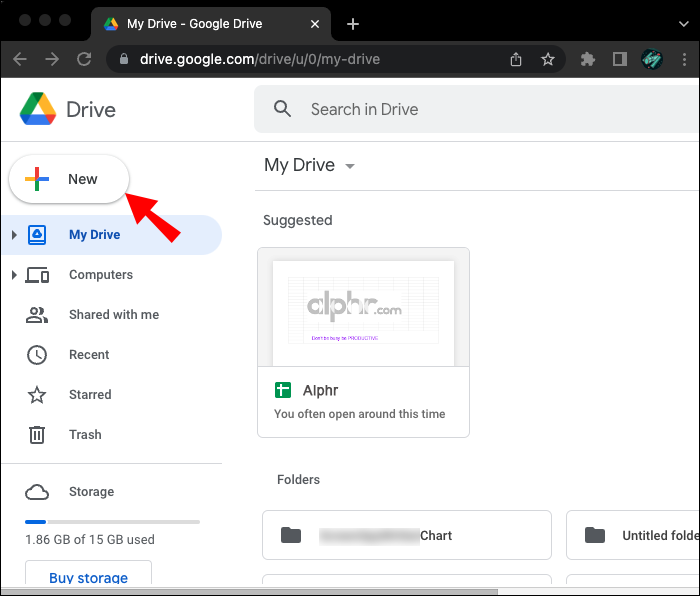
Task: Reload the page
Action: point(84,60)
